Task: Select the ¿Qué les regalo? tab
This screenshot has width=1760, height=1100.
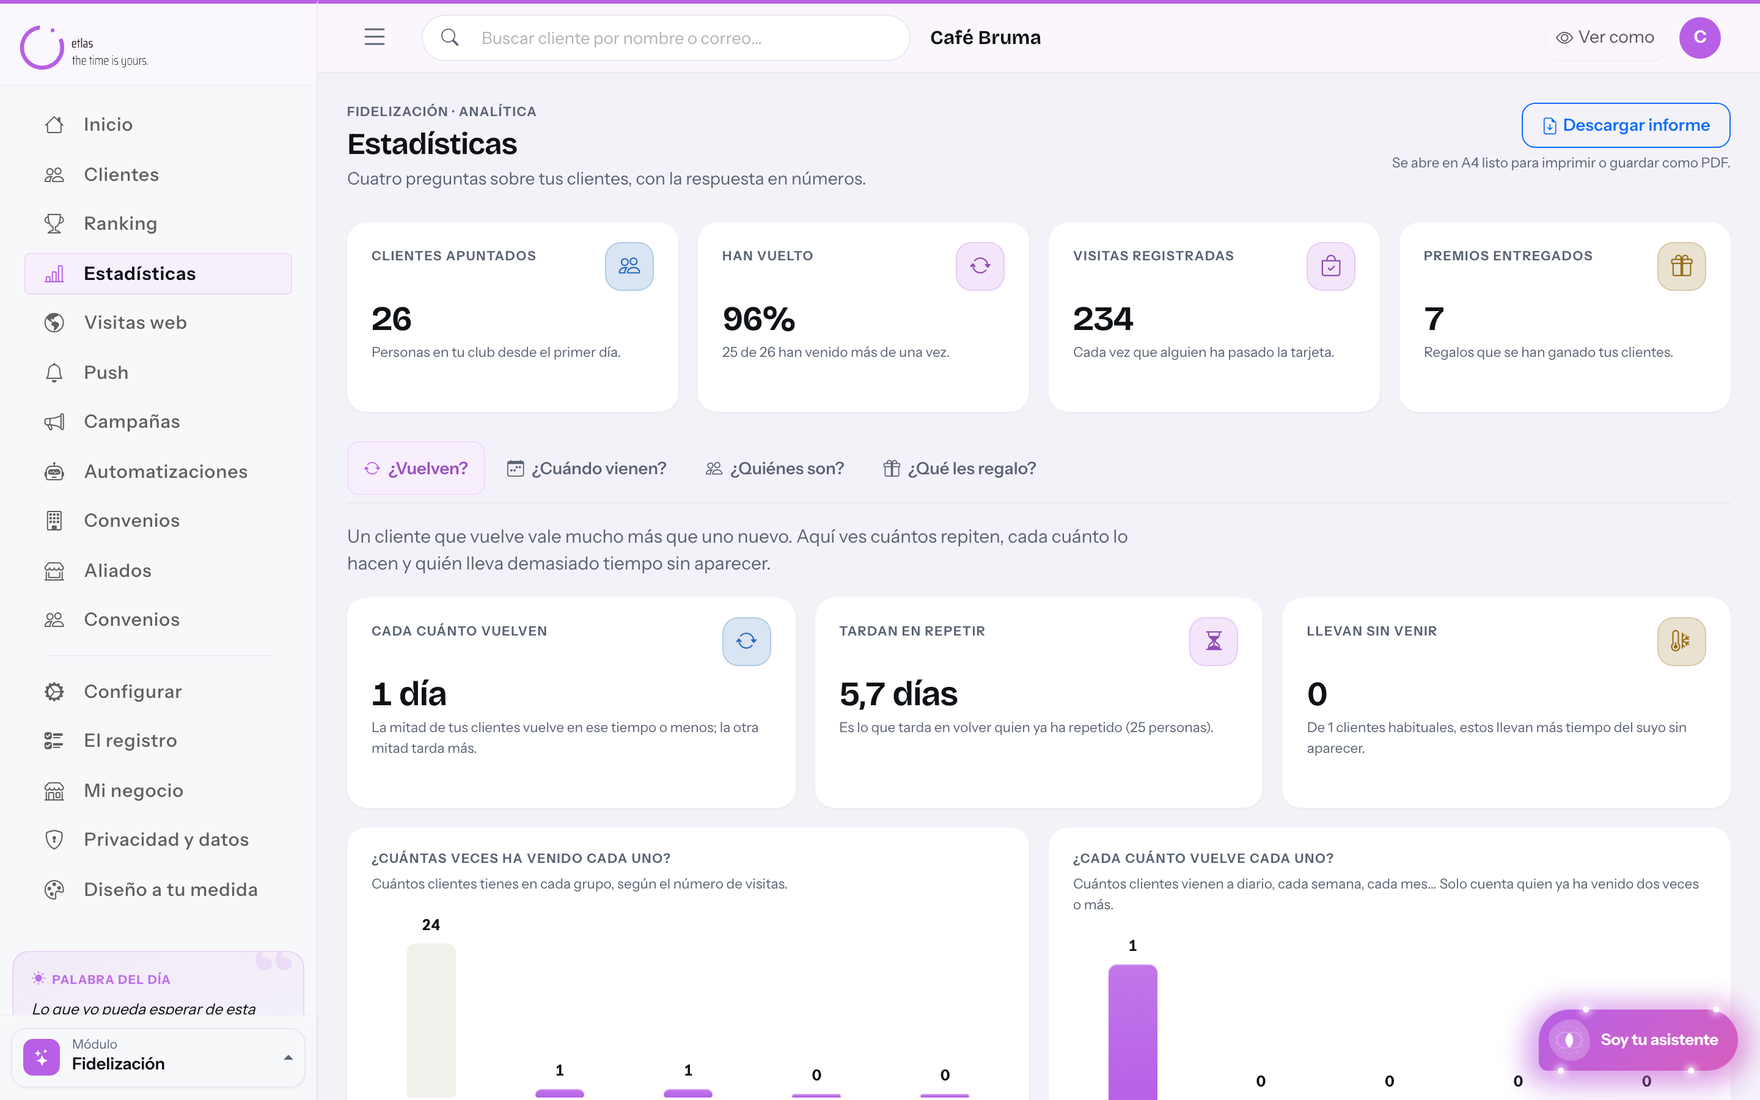Action: [x=960, y=468]
